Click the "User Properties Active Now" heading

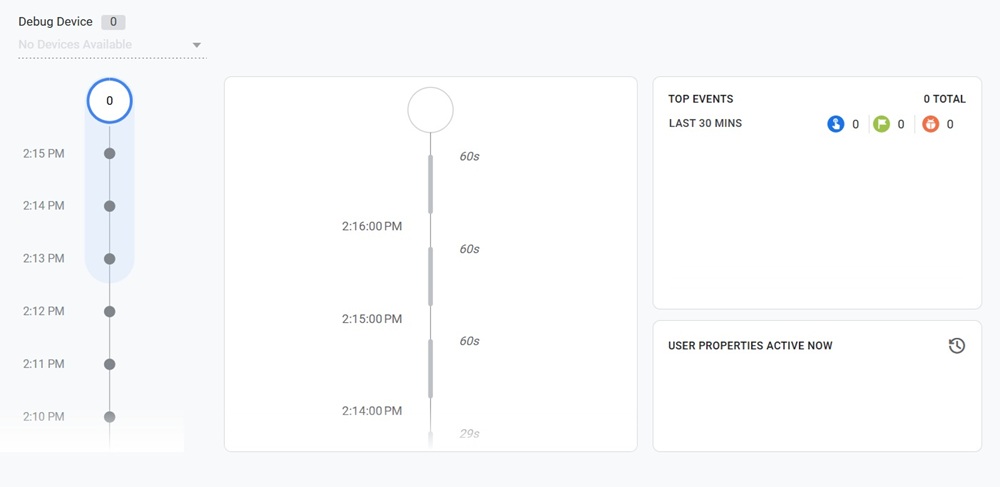pyautogui.click(x=750, y=346)
